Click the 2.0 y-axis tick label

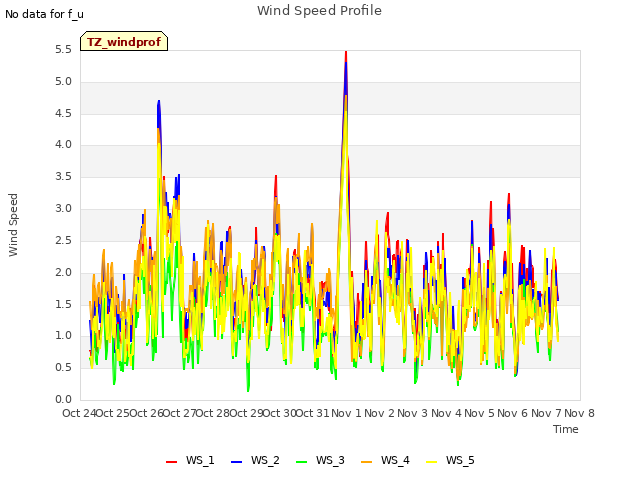click(63, 272)
